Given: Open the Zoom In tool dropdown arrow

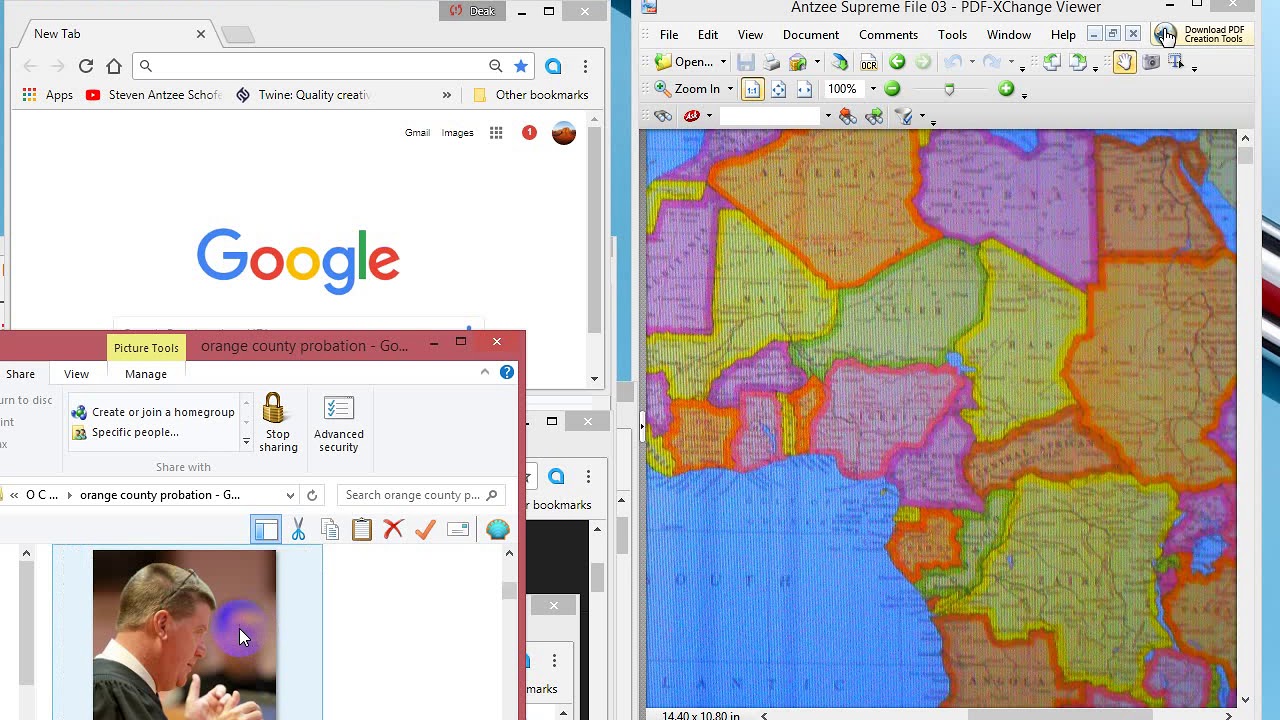Looking at the screenshot, I should coord(730,89).
